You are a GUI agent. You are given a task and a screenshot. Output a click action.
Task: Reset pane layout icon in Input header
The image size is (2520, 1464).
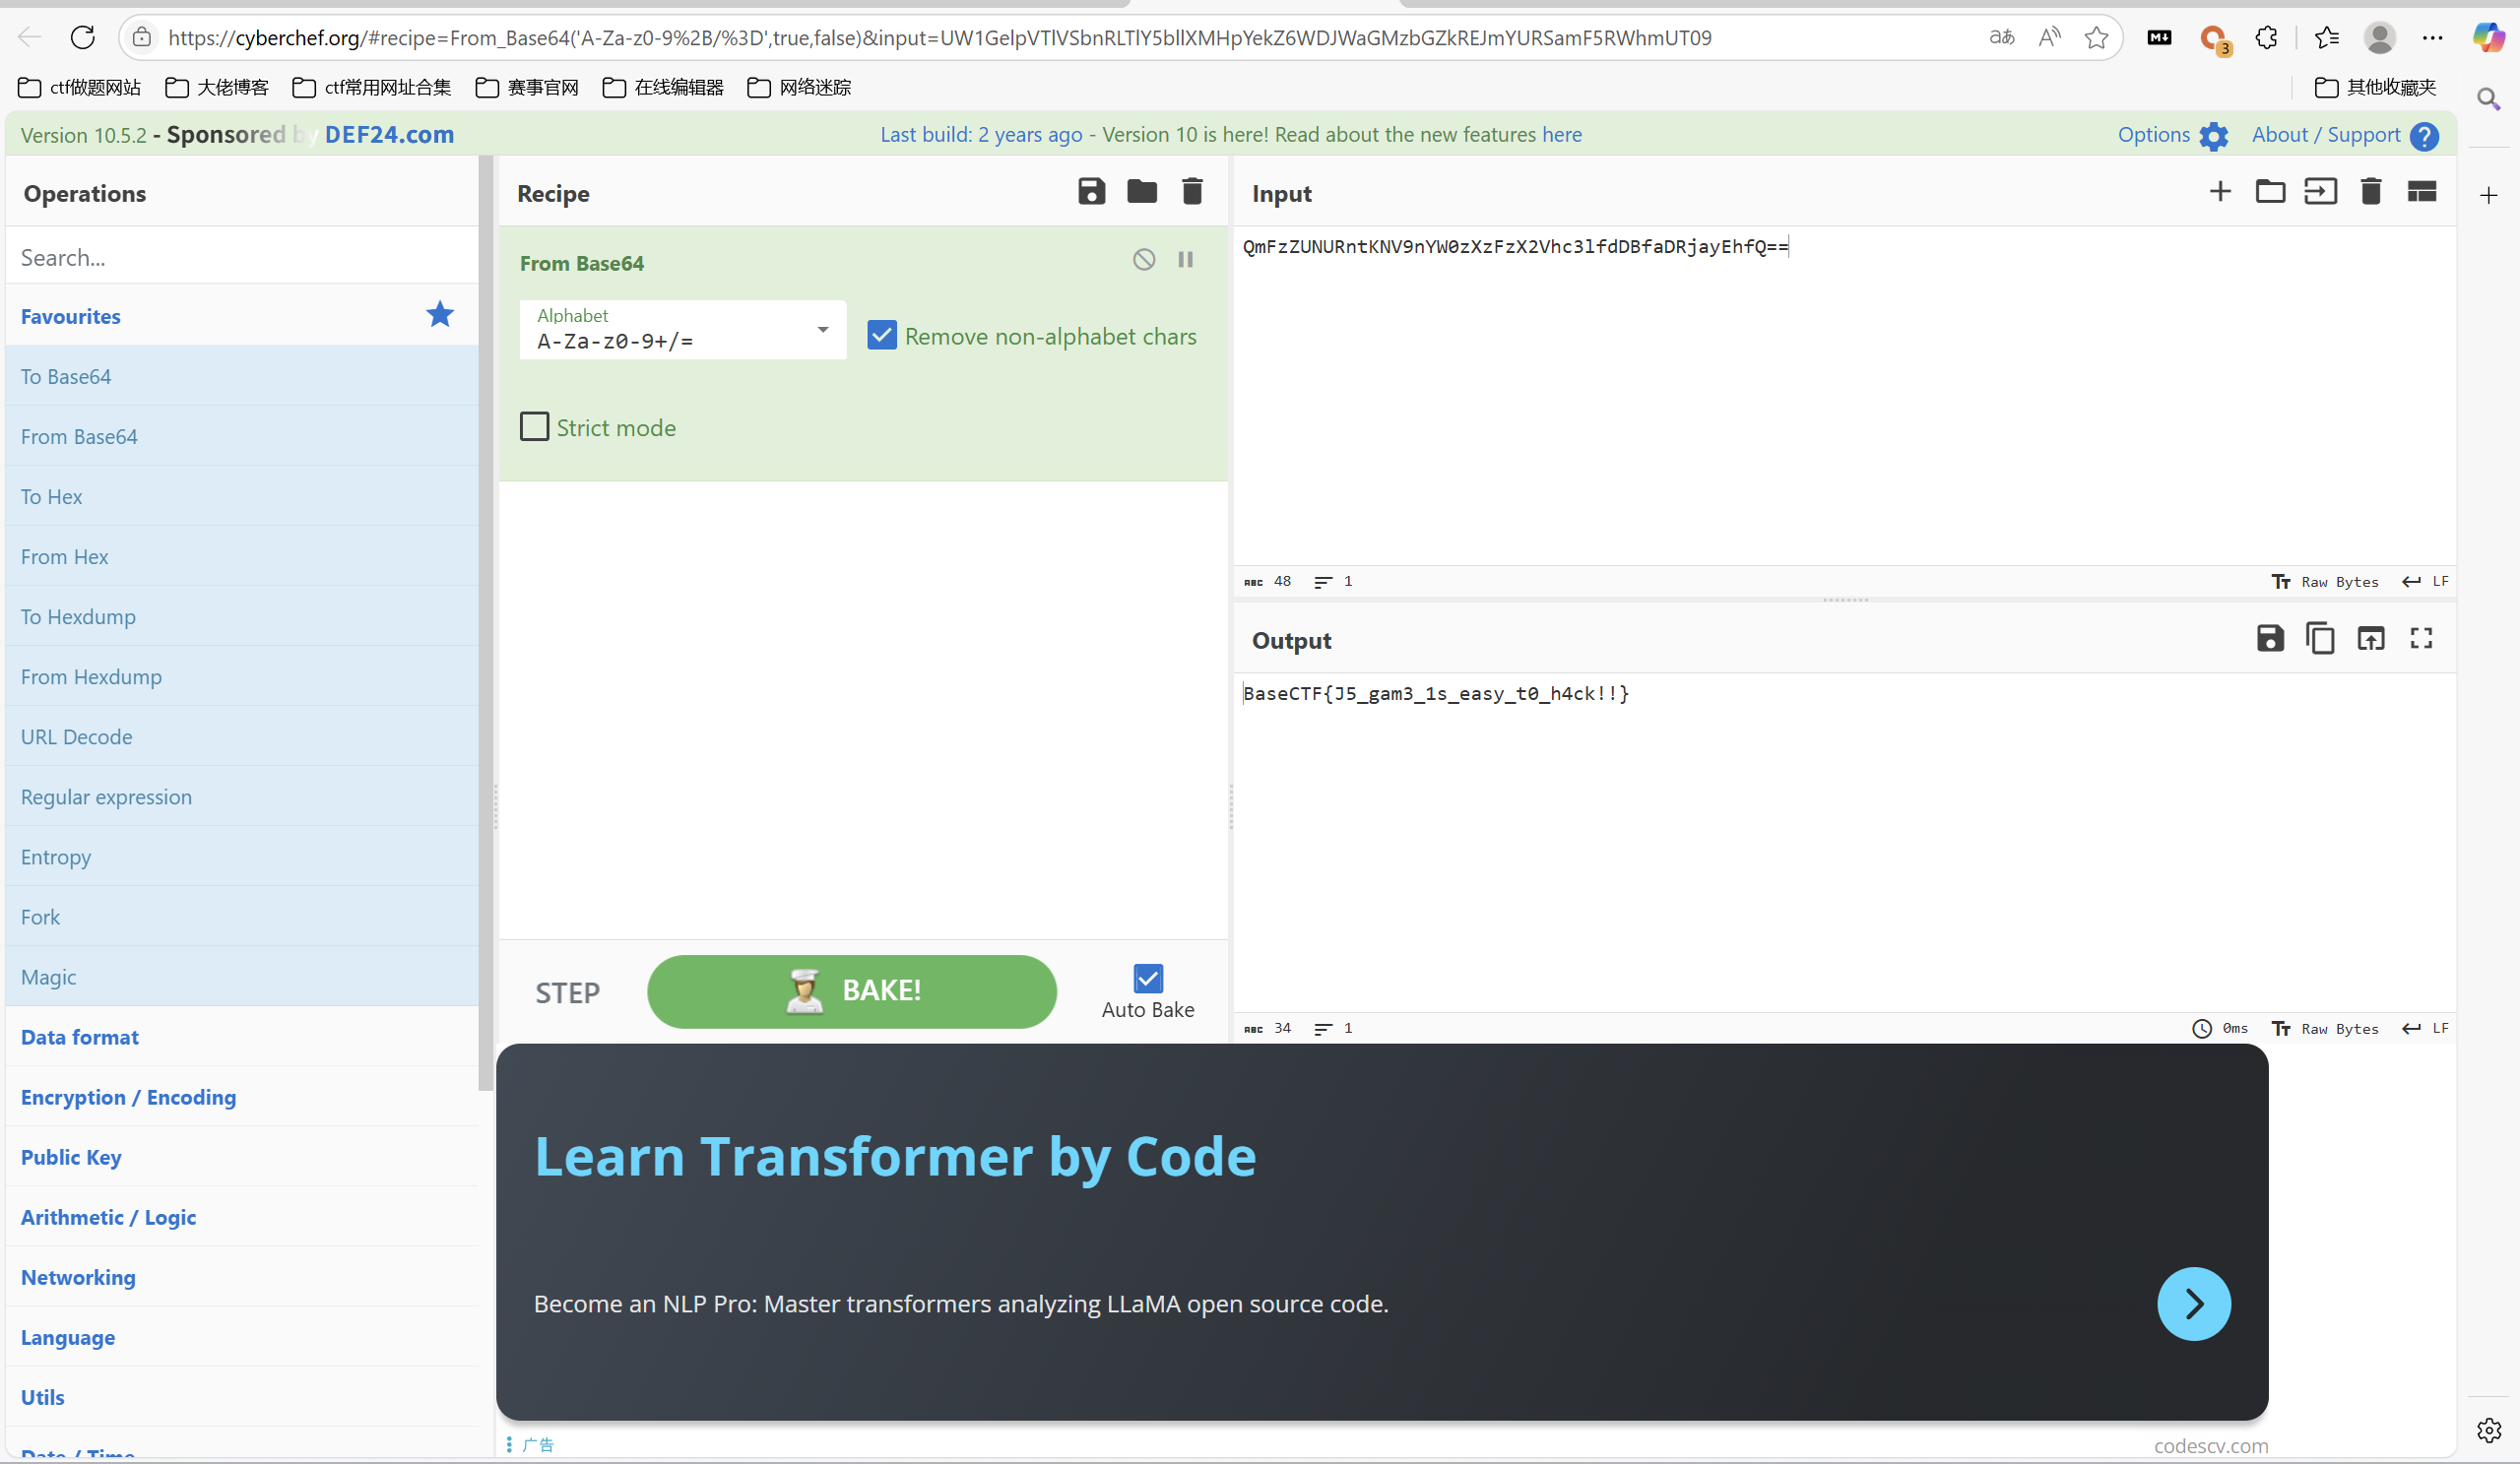coord(2421,191)
